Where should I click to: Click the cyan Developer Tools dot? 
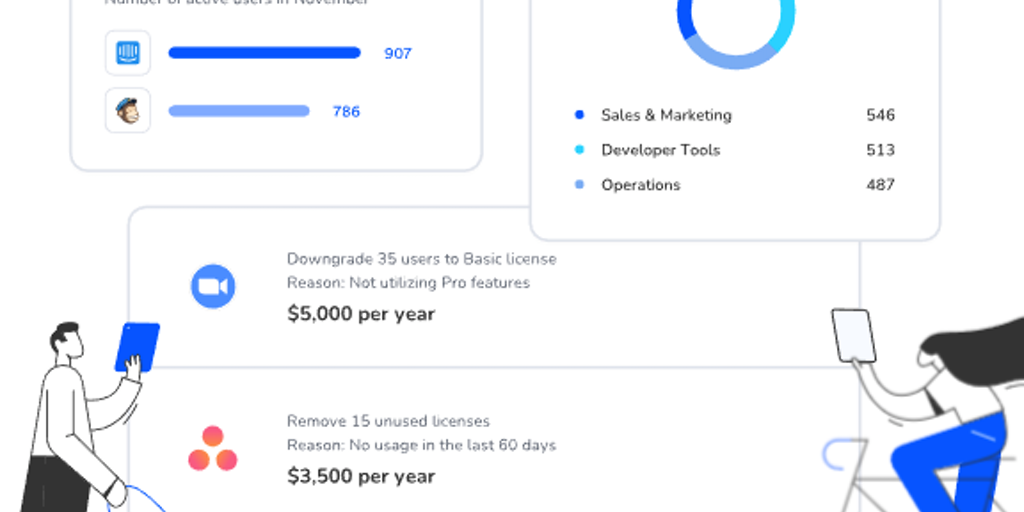pos(579,150)
